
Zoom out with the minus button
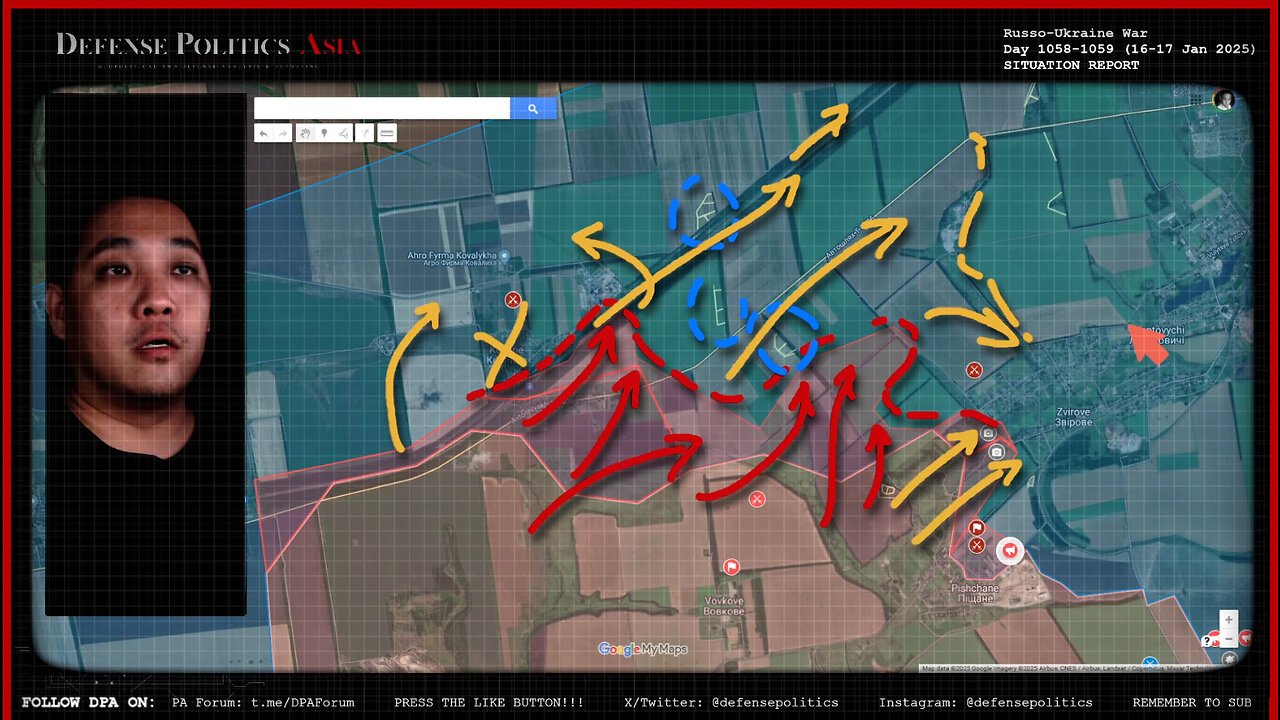click(1229, 637)
